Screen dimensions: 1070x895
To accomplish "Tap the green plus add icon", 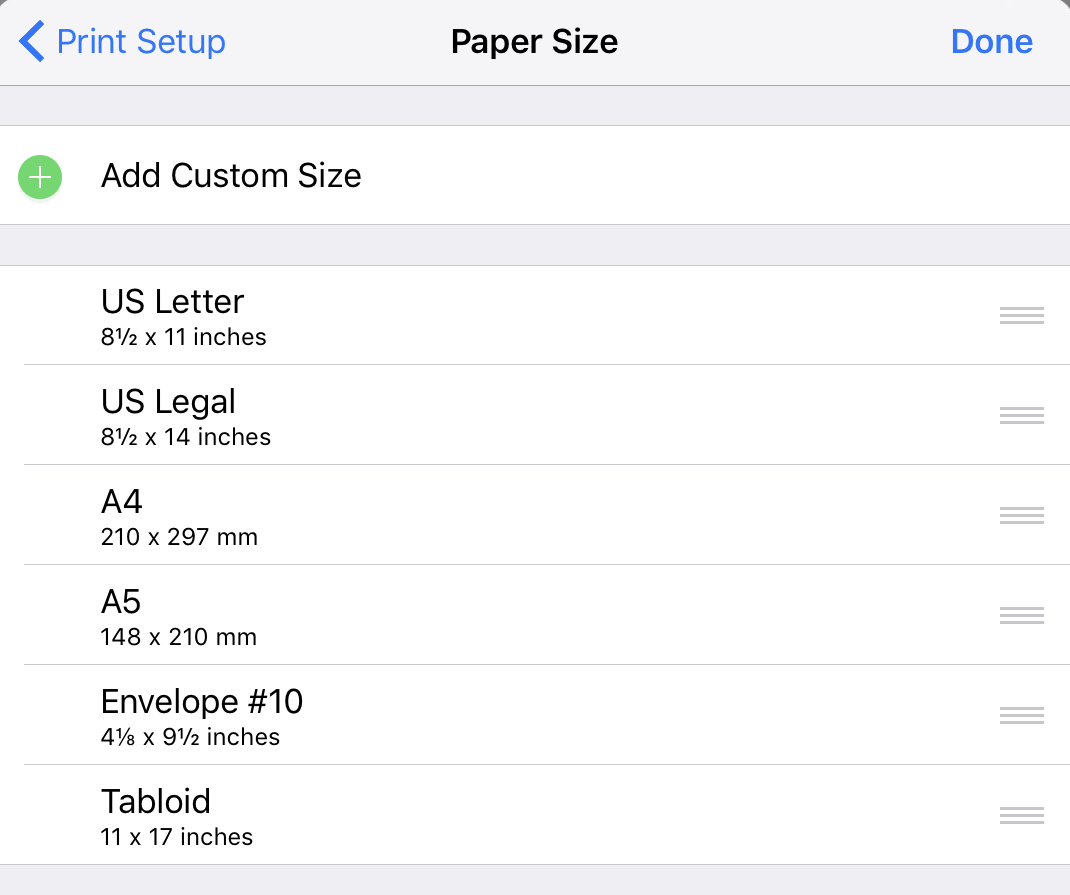I will (40, 177).
